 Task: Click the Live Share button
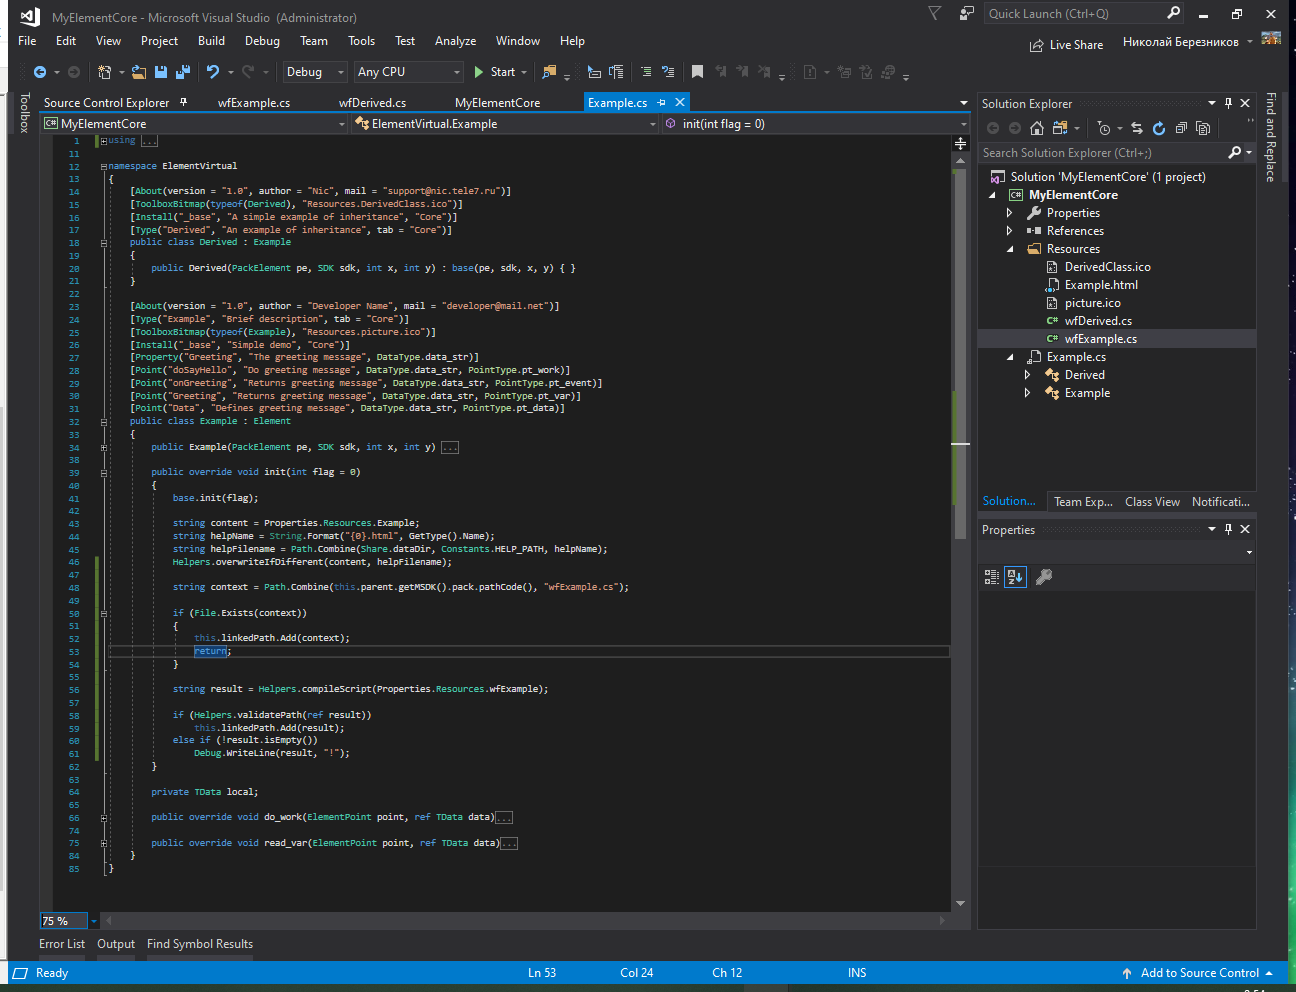(x=1066, y=45)
